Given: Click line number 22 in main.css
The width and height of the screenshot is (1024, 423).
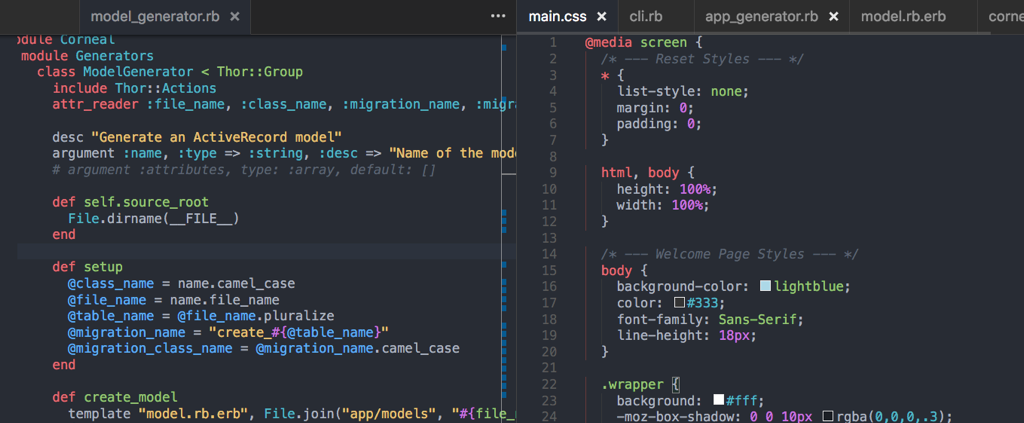Looking at the screenshot, I should [x=549, y=384].
